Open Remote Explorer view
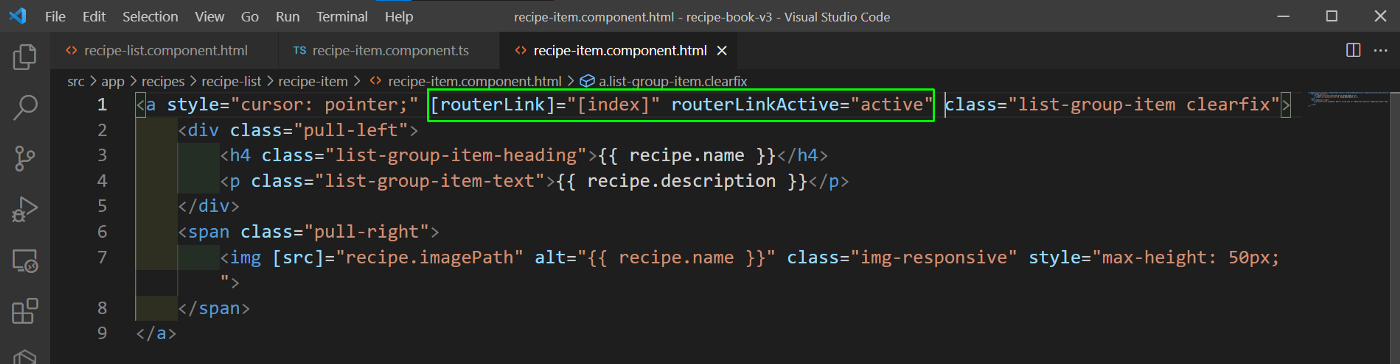This screenshot has height=364, width=1400. 24,262
